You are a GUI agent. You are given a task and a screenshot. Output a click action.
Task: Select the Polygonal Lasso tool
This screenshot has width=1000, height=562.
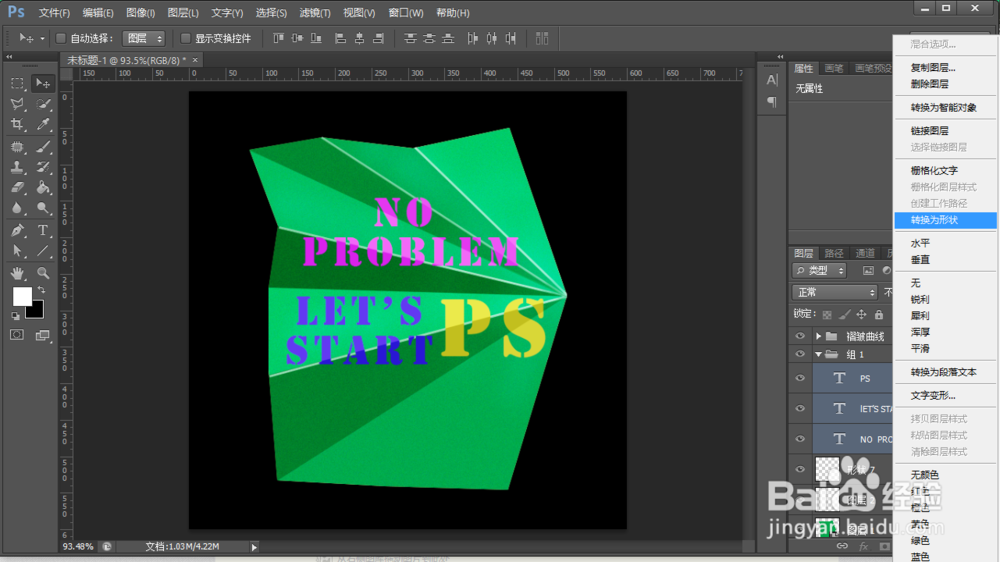[17, 104]
